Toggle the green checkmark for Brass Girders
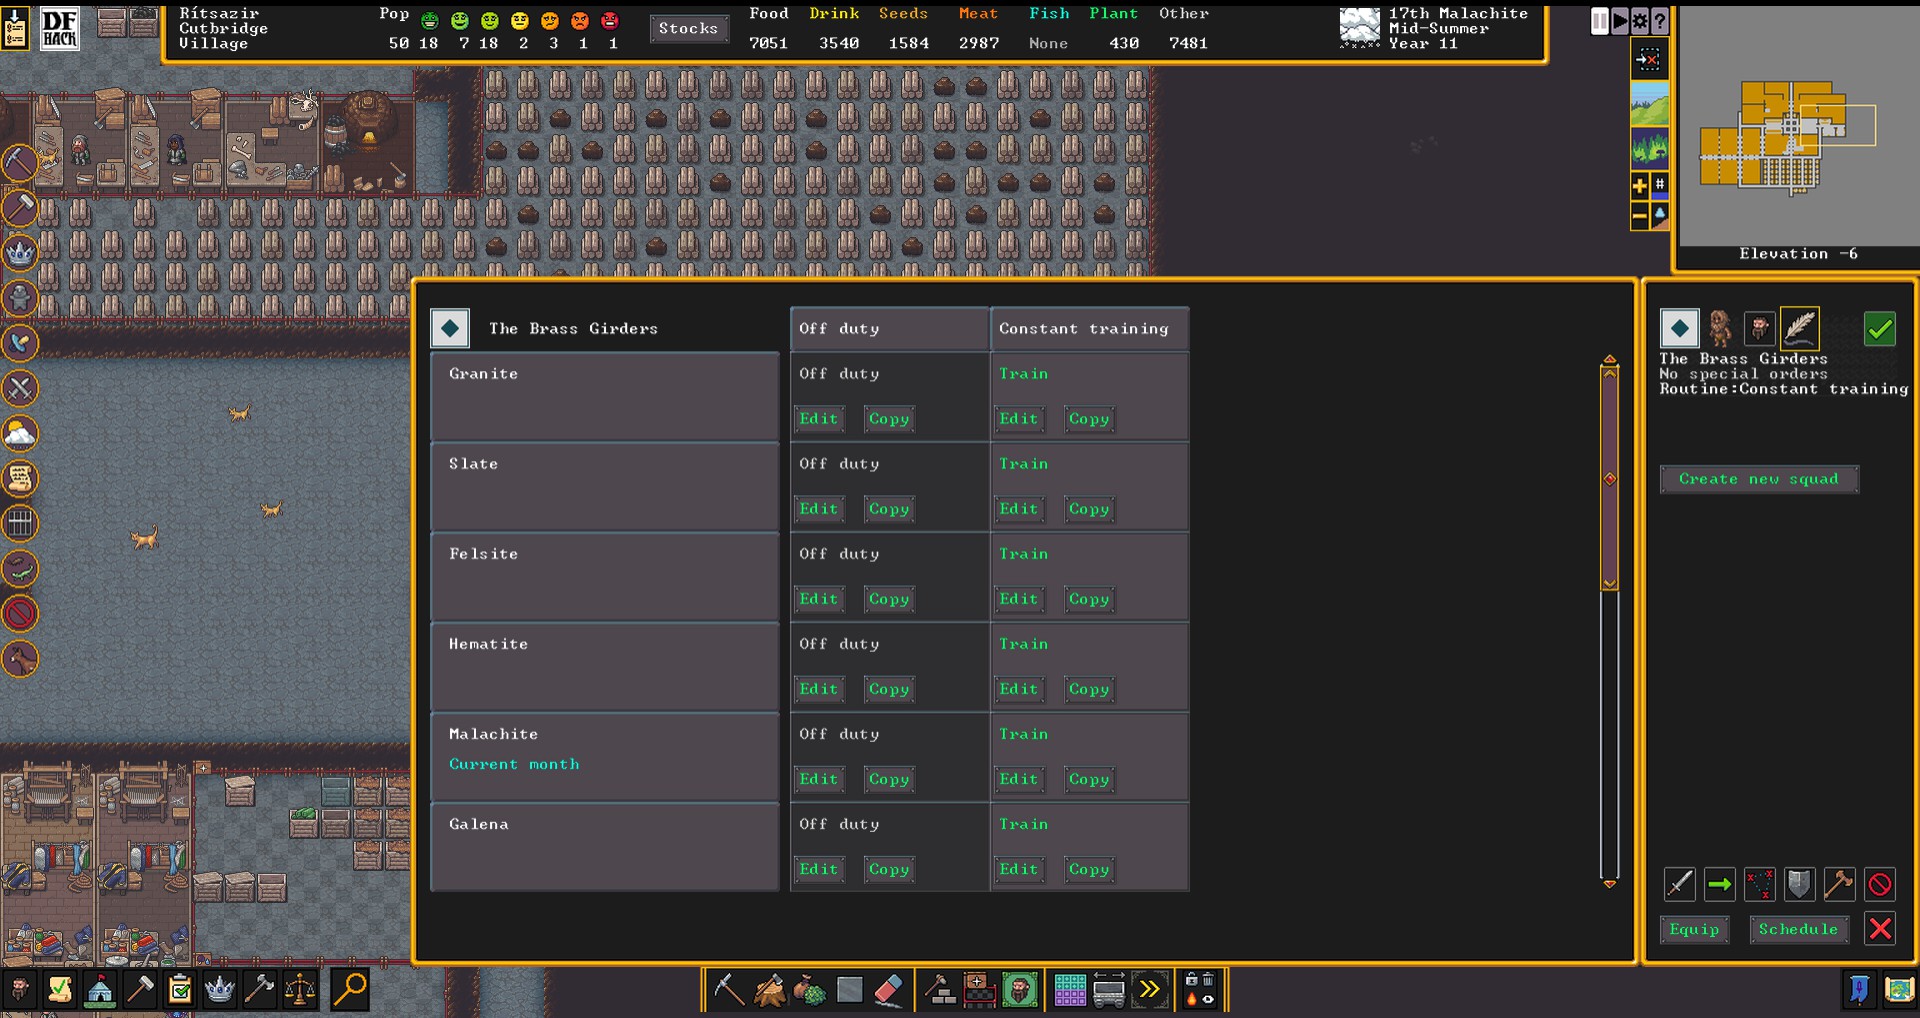 tap(1879, 328)
